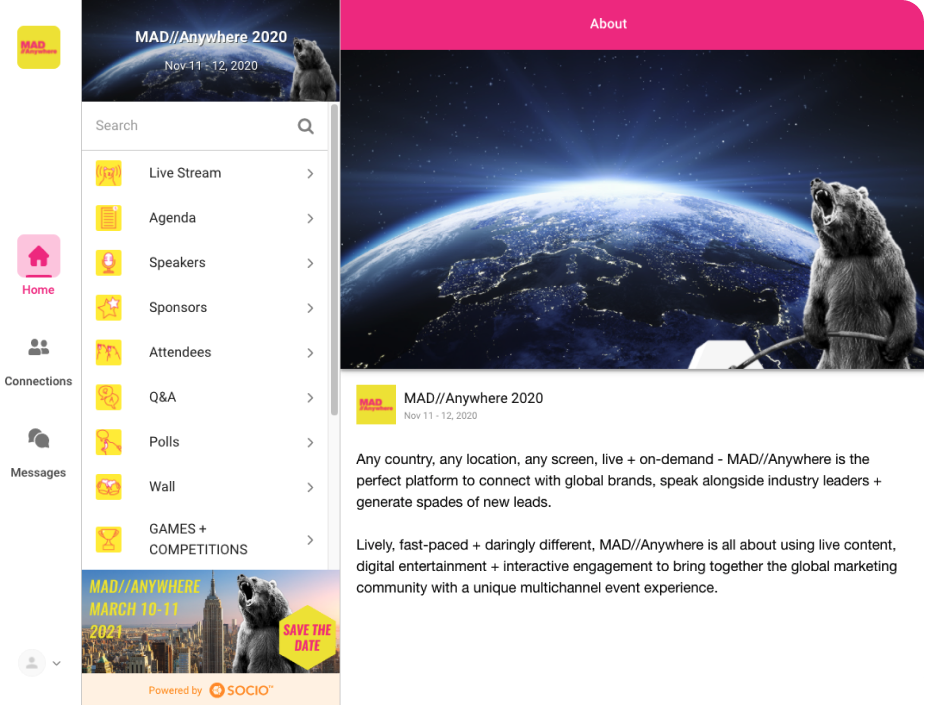Click the Polls icon

109,442
